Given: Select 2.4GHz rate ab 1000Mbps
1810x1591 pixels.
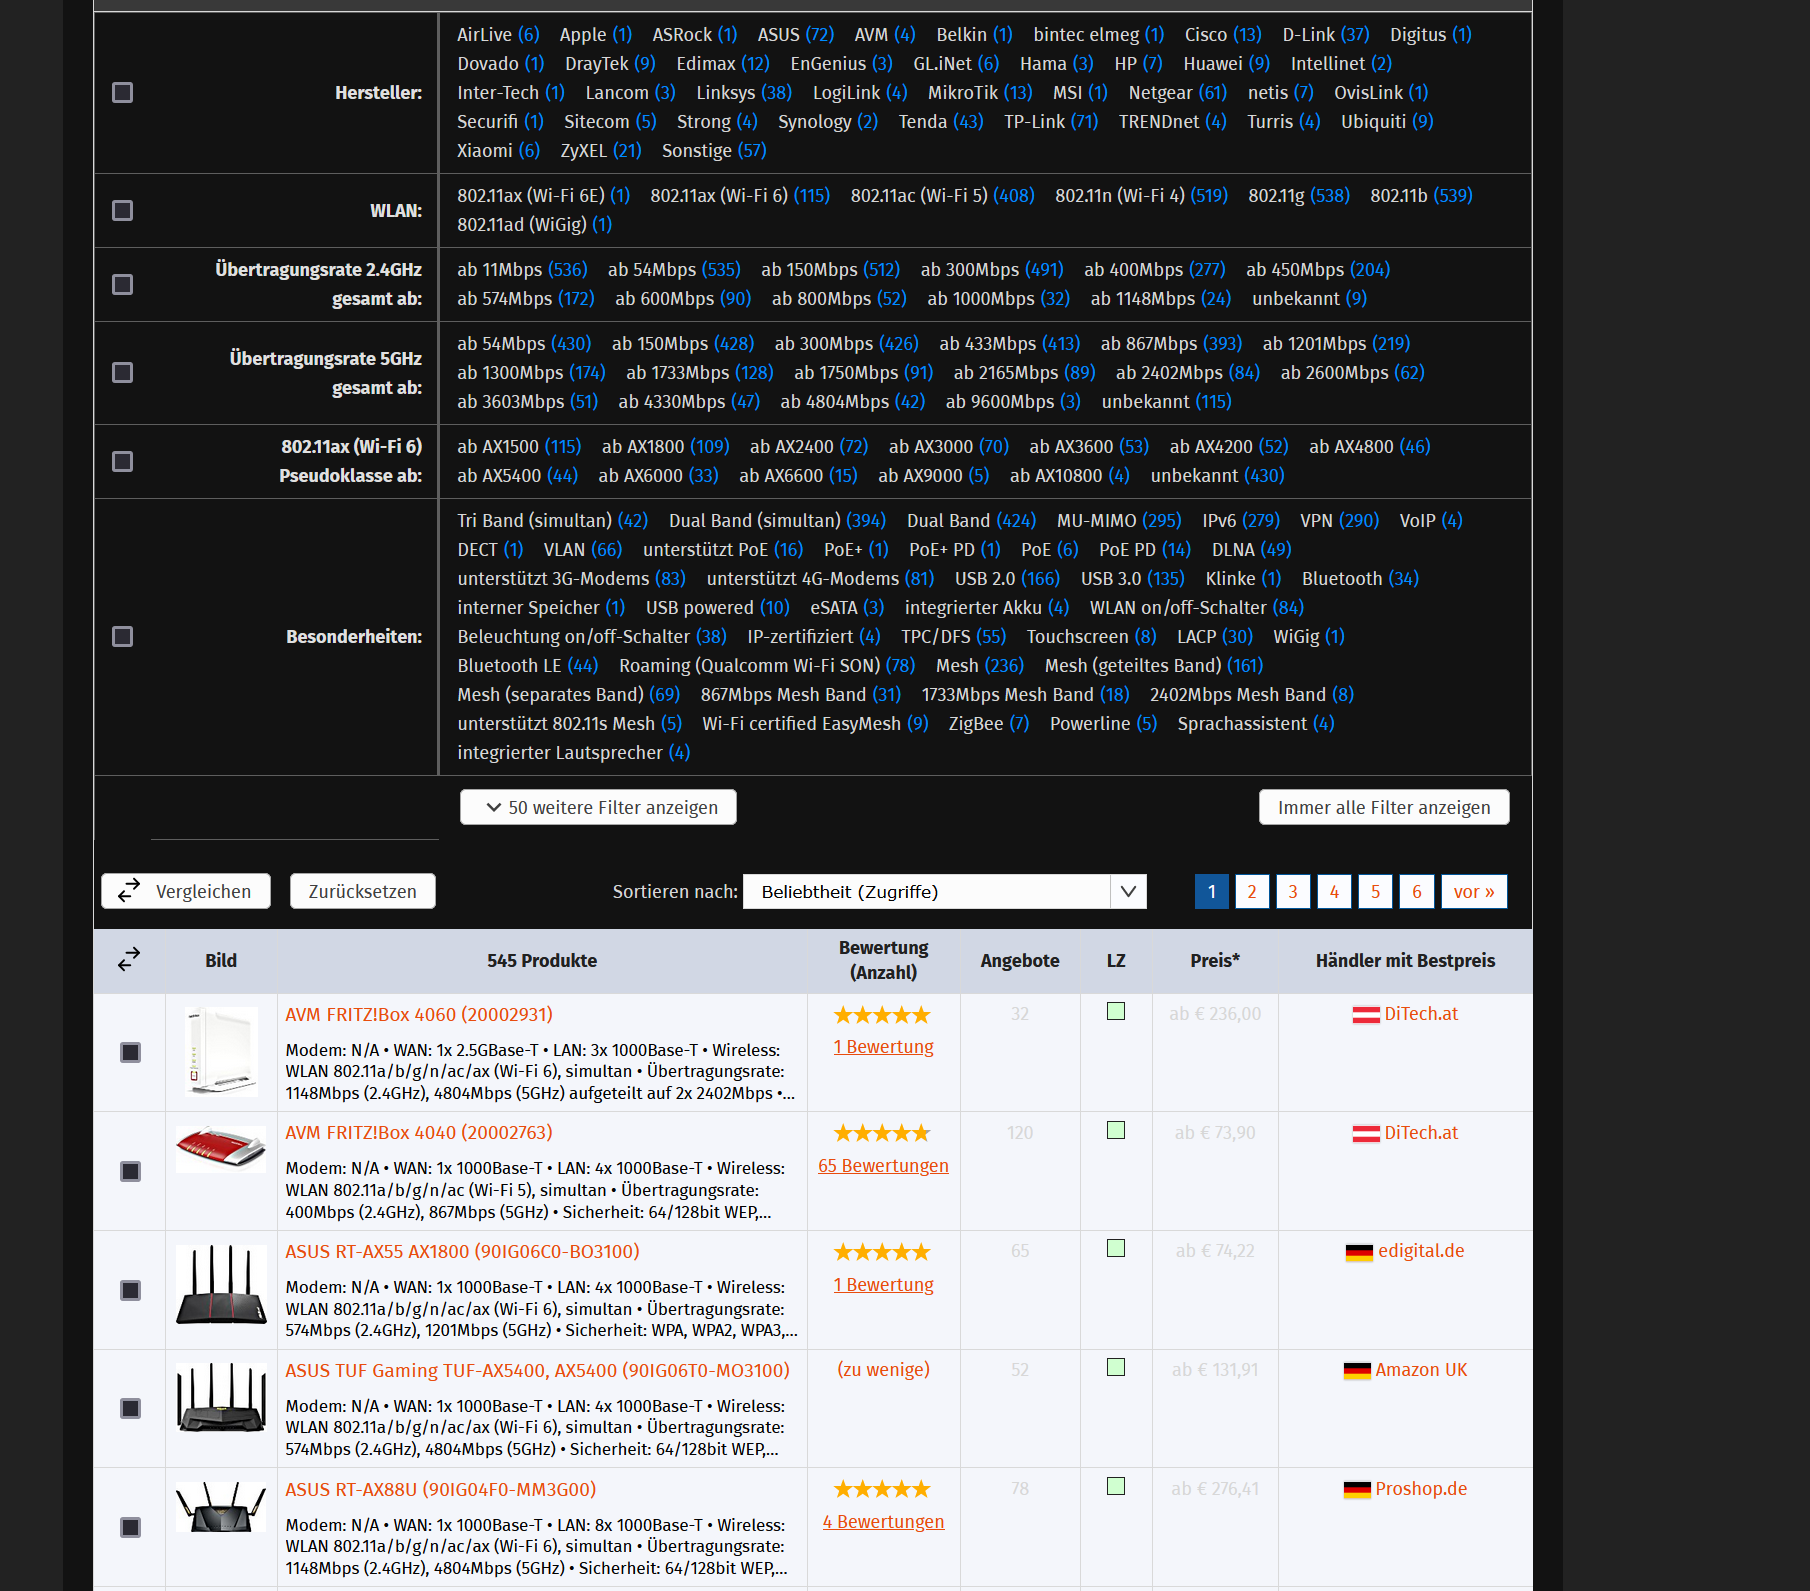Looking at the screenshot, I should [x=998, y=298].
